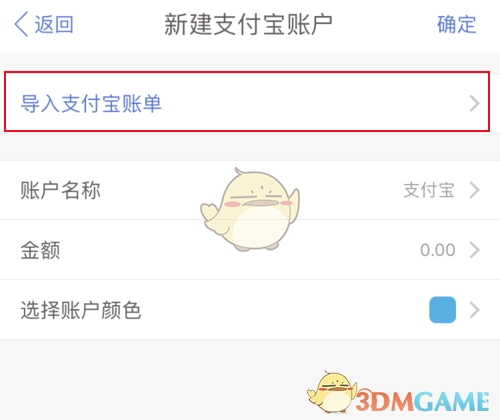Pick the blue account color swatch
The height and width of the screenshot is (420, 500).
click(442, 310)
